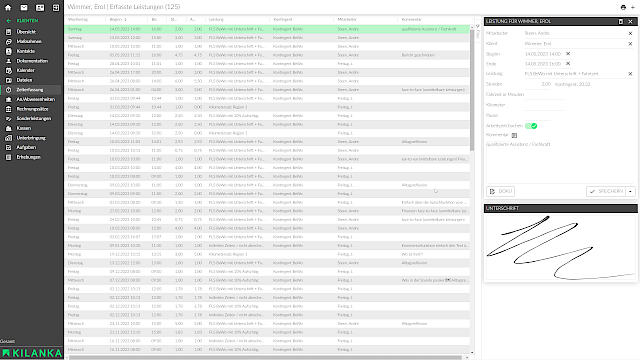The image size is (640, 360).
Task: Click the add-window icon beside contact card
Action: [x=56, y=7]
